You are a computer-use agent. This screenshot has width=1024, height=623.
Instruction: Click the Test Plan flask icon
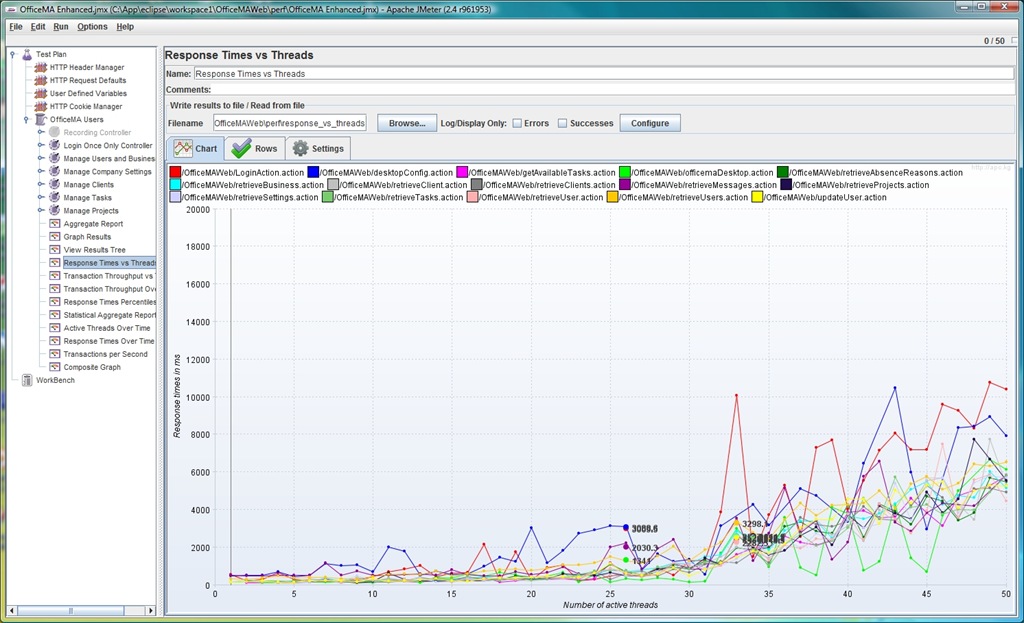pos(27,54)
